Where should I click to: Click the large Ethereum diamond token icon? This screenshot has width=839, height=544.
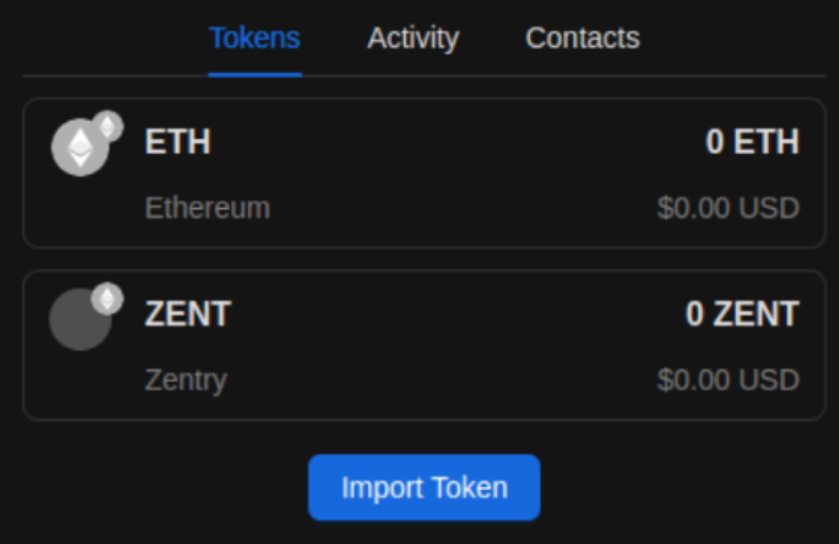[80, 147]
